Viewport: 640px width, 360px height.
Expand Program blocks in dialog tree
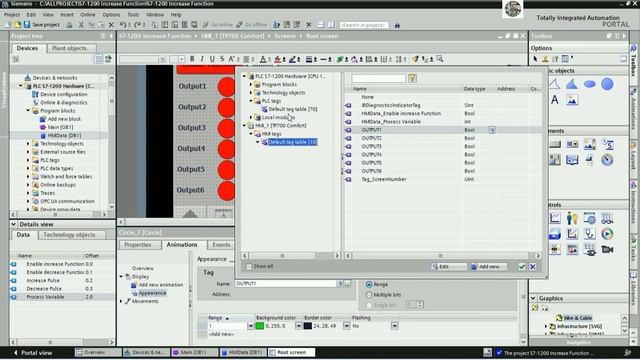coord(251,84)
